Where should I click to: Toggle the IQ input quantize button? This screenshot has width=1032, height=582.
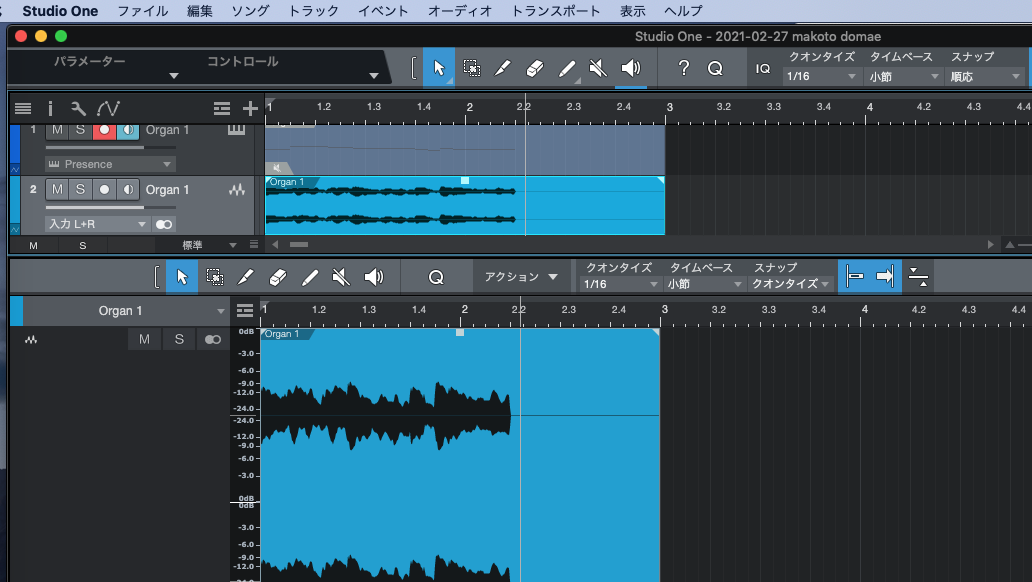tap(763, 68)
